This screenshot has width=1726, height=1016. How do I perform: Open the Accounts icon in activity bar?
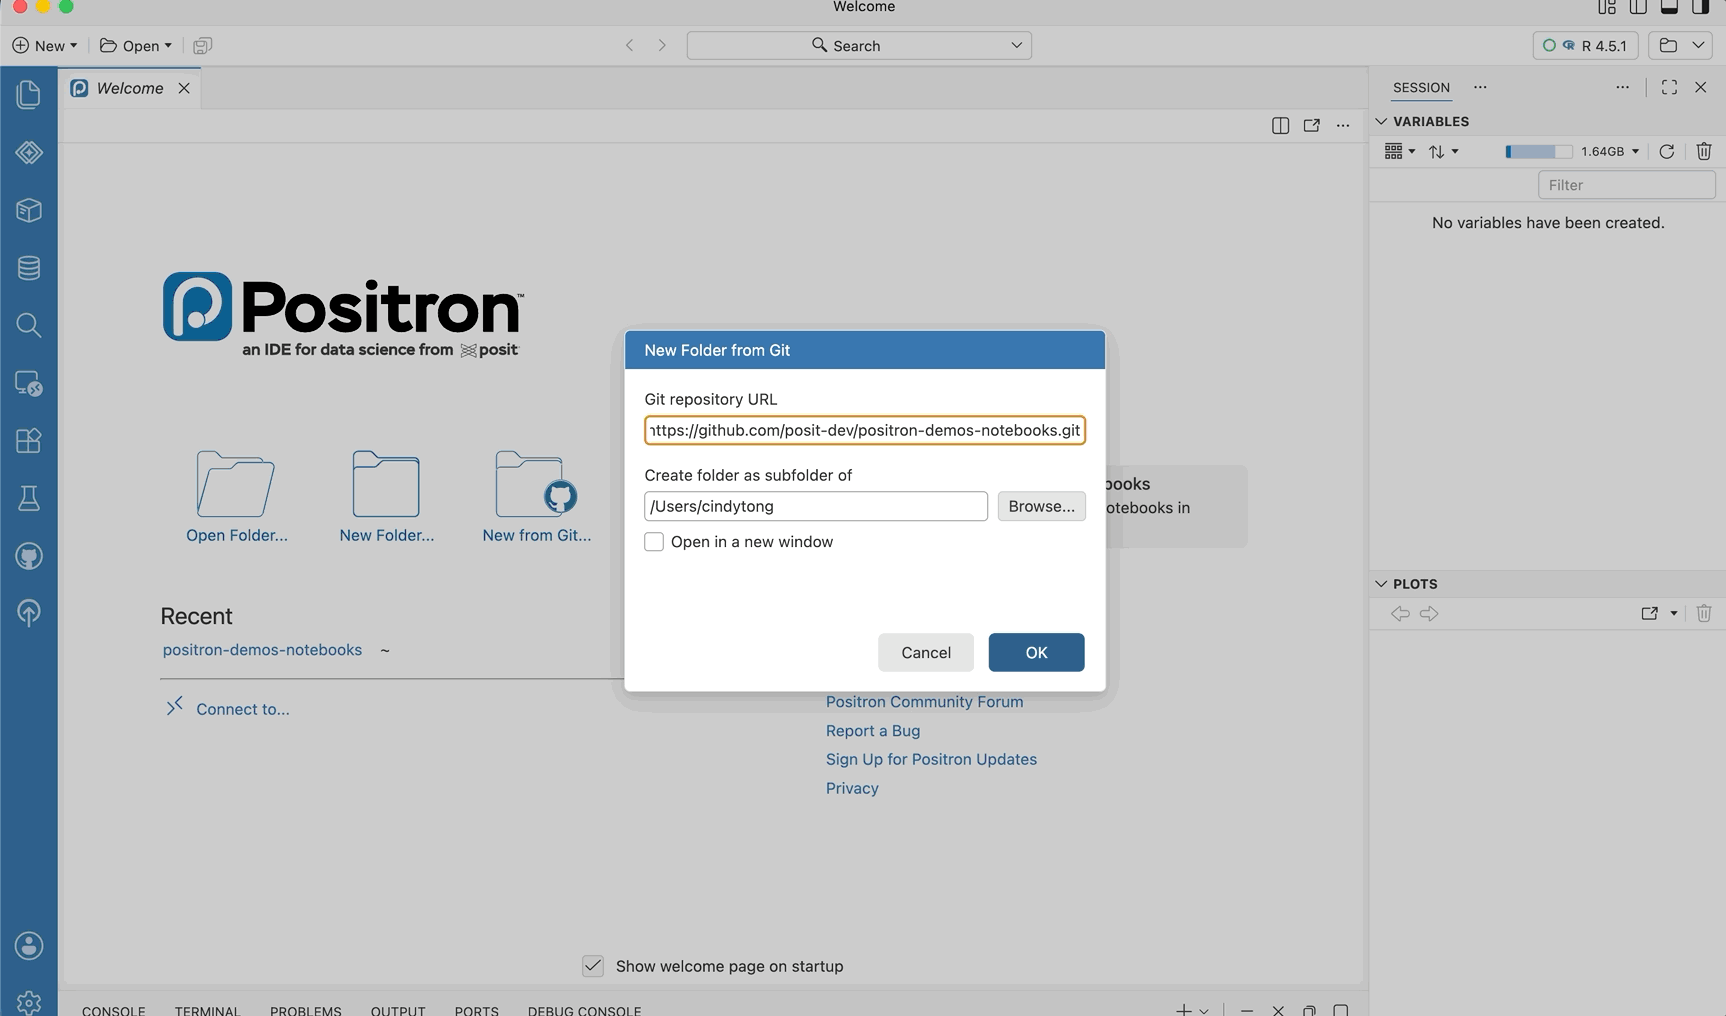click(x=29, y=946)
